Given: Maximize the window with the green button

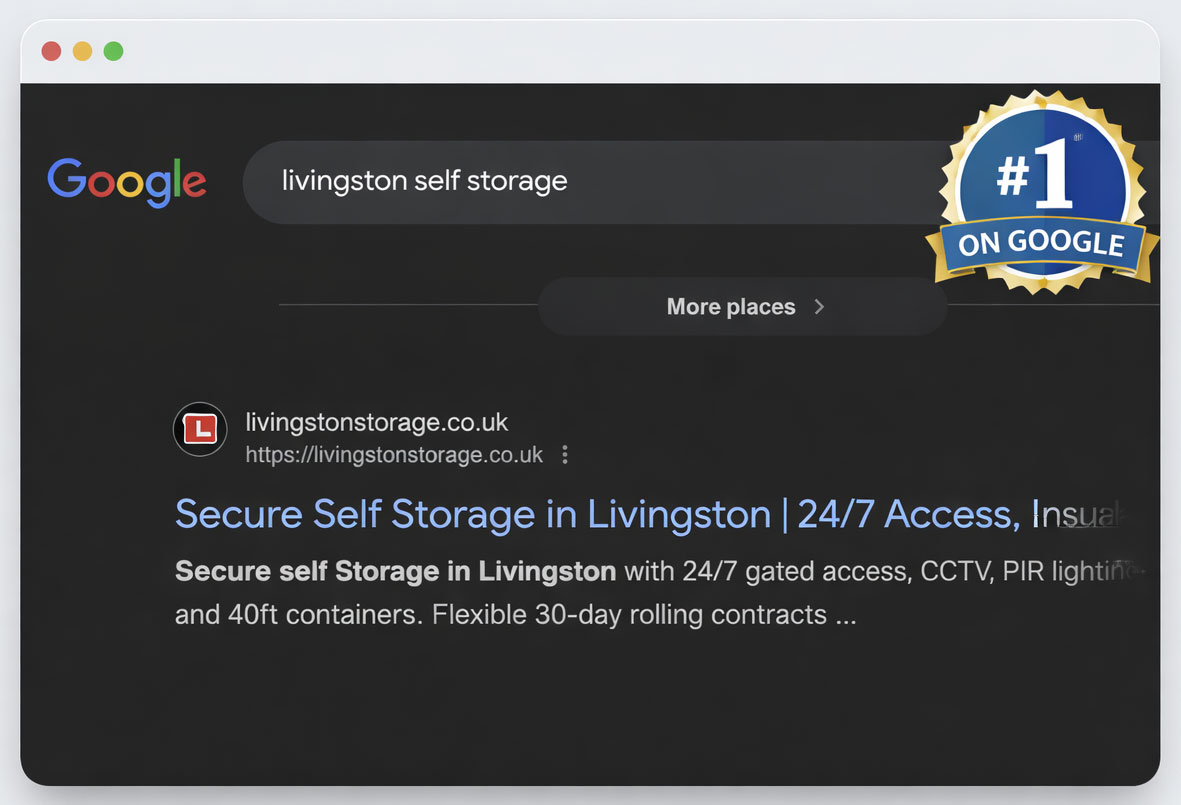Looking at the screenshot, I should point(113,51).
